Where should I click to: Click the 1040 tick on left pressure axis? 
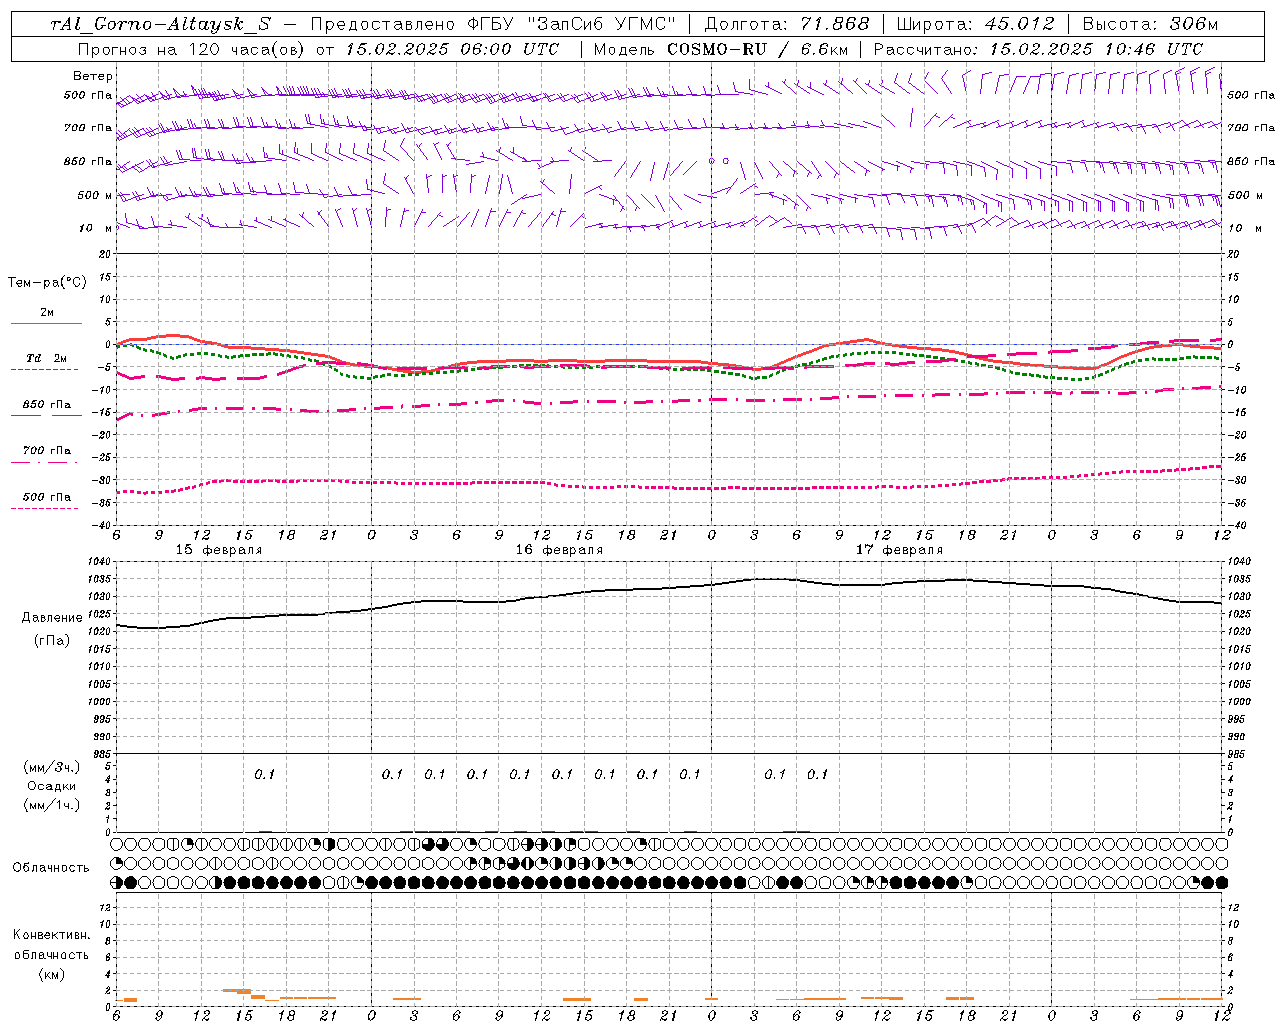click(101, 562)
